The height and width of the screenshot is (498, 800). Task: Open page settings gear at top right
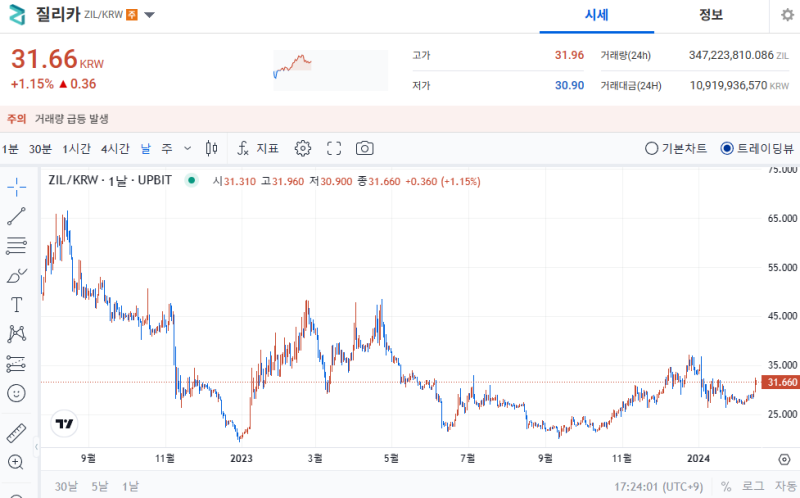tap(787, 15)
